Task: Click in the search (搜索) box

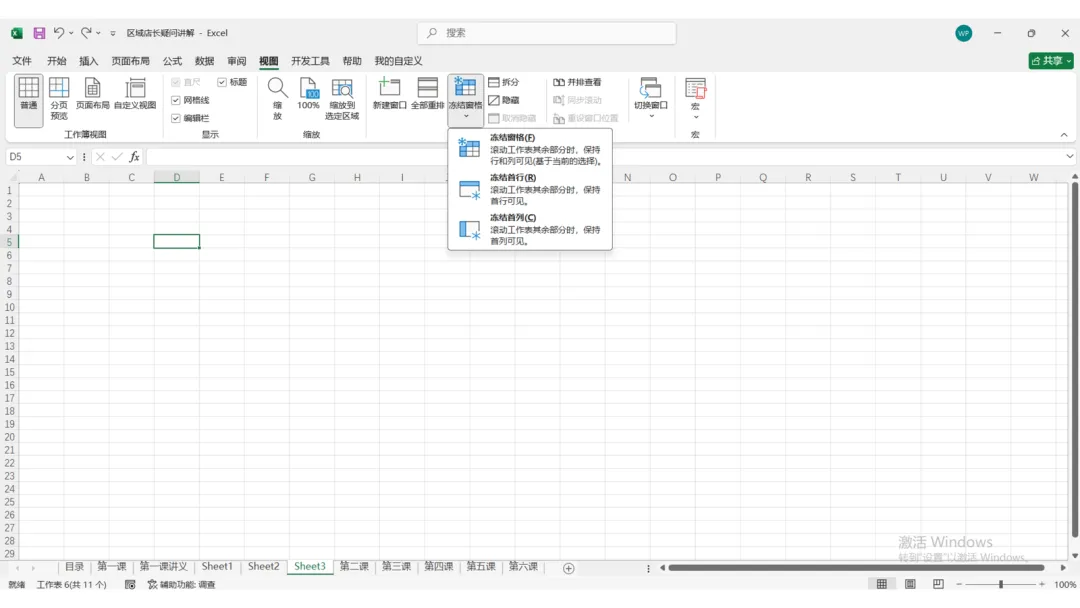Action: pyautogui.click(x=547, y=33)
